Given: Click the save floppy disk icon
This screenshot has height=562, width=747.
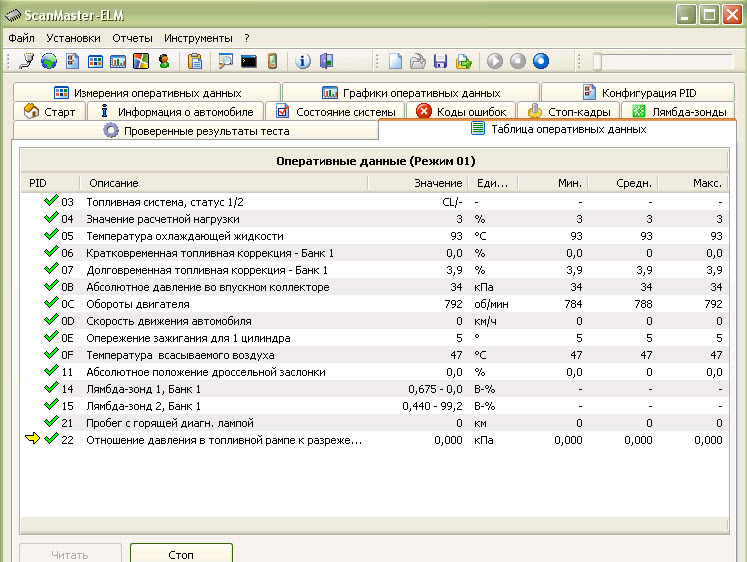Looking at the screenshot, I should (440, 61).
